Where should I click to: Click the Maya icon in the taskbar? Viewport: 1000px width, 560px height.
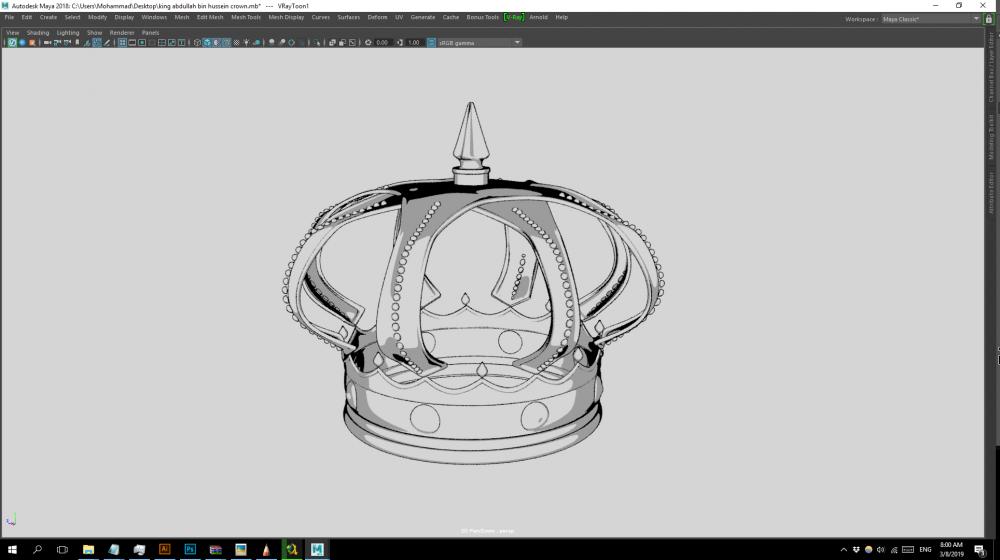point(317,549)
